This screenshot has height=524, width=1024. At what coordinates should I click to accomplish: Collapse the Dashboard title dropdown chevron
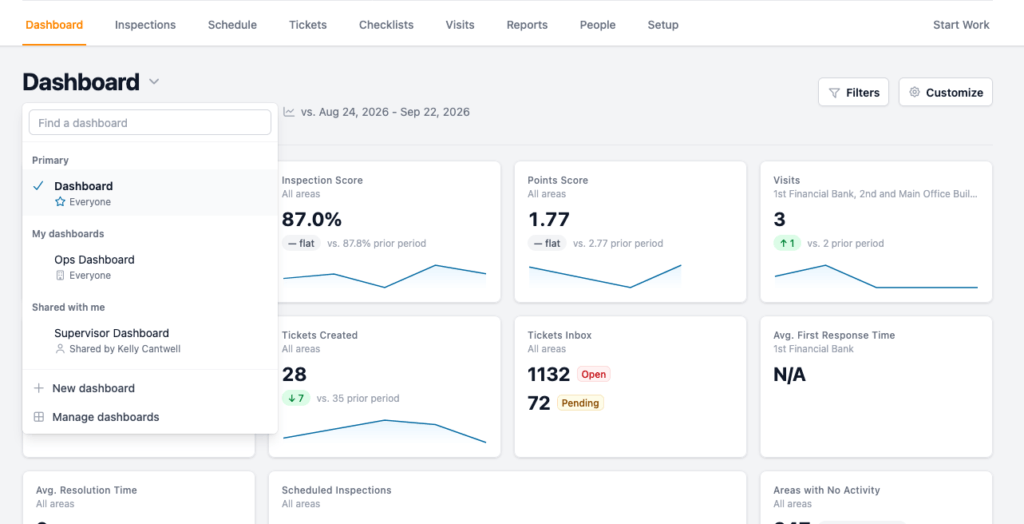pos(154,82)
